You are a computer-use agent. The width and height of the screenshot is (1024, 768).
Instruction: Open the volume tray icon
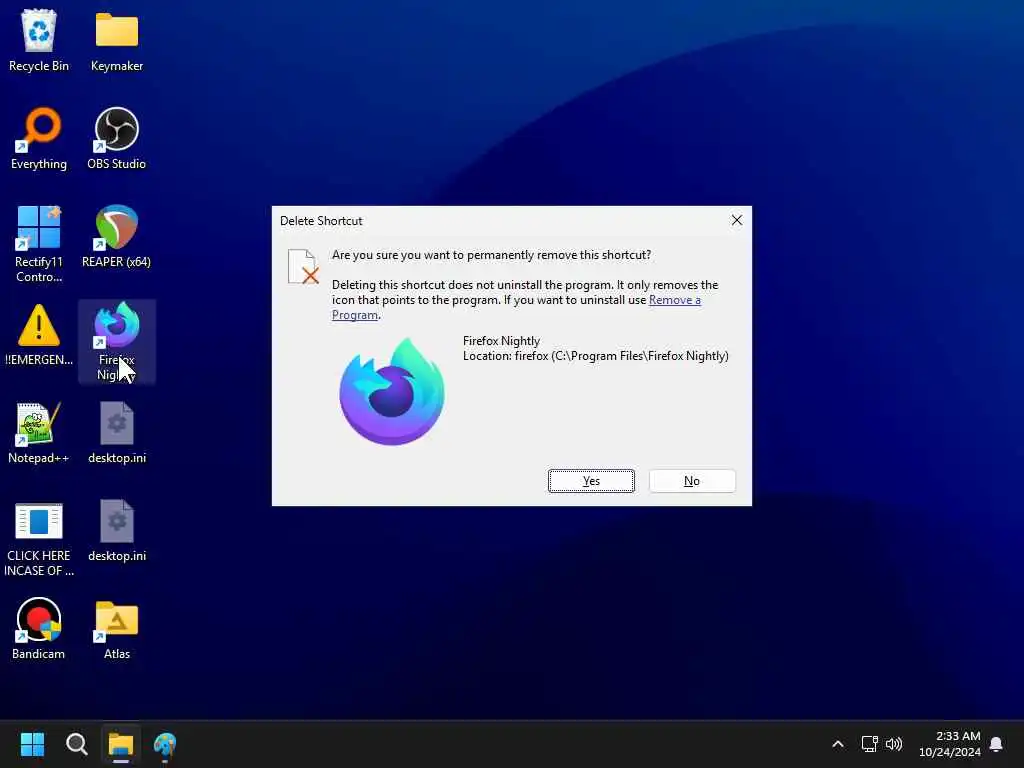click(x=894, y=744)
